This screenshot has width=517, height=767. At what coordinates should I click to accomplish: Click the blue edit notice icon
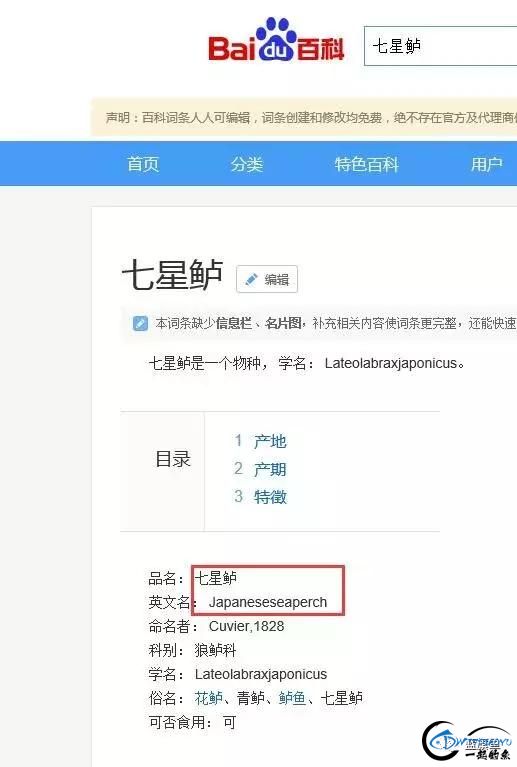point(140,323)
